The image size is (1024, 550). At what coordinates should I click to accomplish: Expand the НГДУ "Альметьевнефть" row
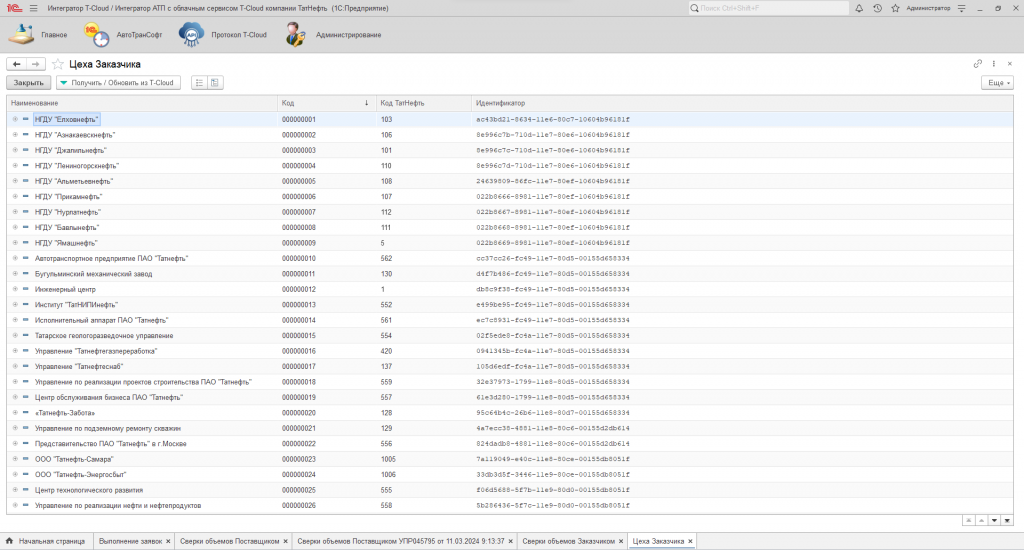[15, 181]
